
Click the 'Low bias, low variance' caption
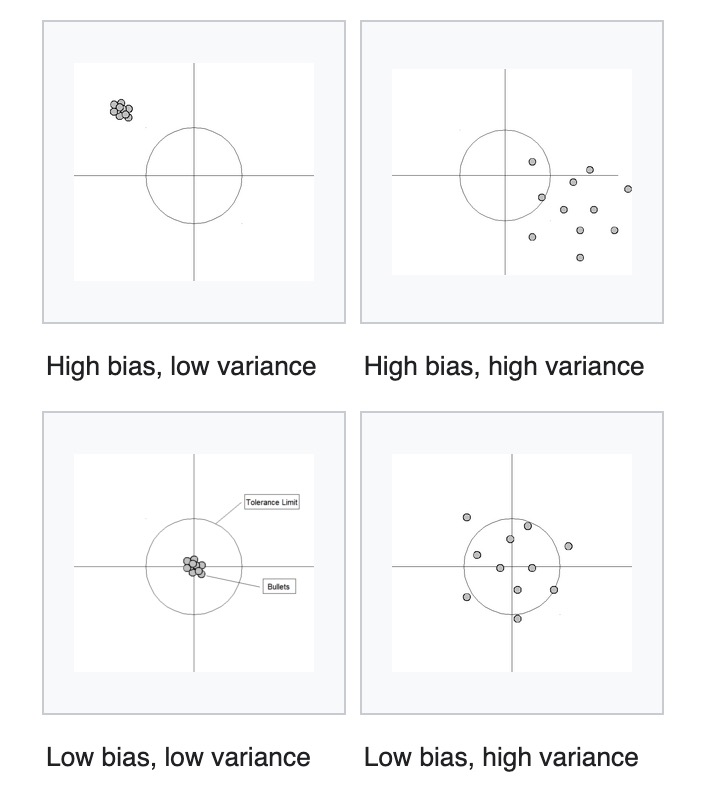[x=178, y=758]
